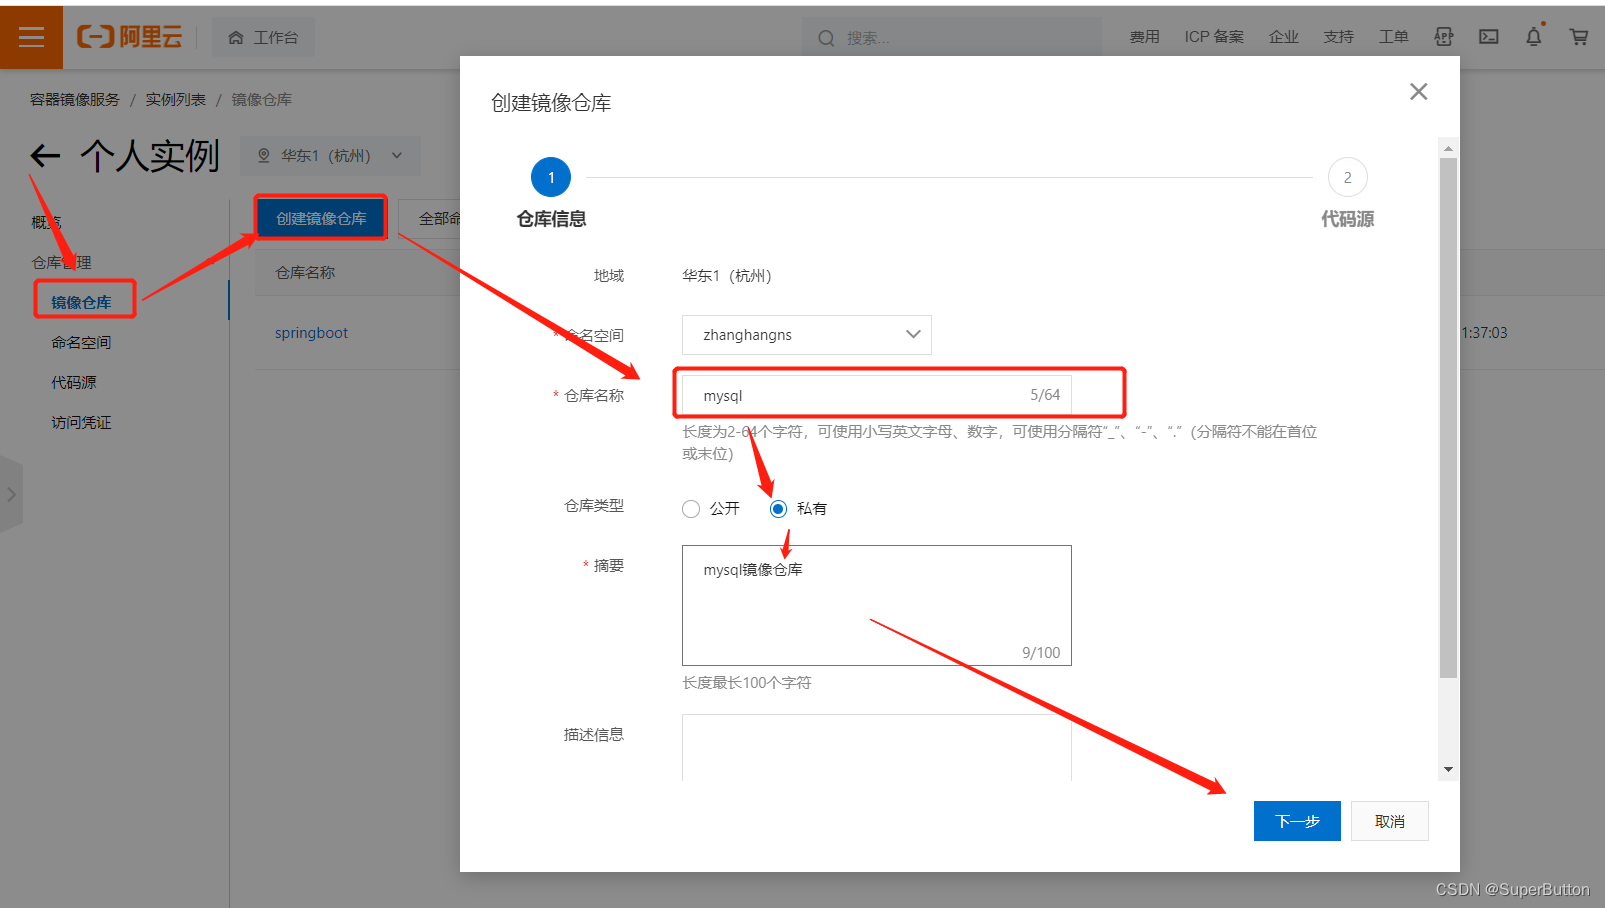The width and height of the screenshot is (1605, 908).
Task: Select 代码源 in the sidebar
Action: point(74,382)
